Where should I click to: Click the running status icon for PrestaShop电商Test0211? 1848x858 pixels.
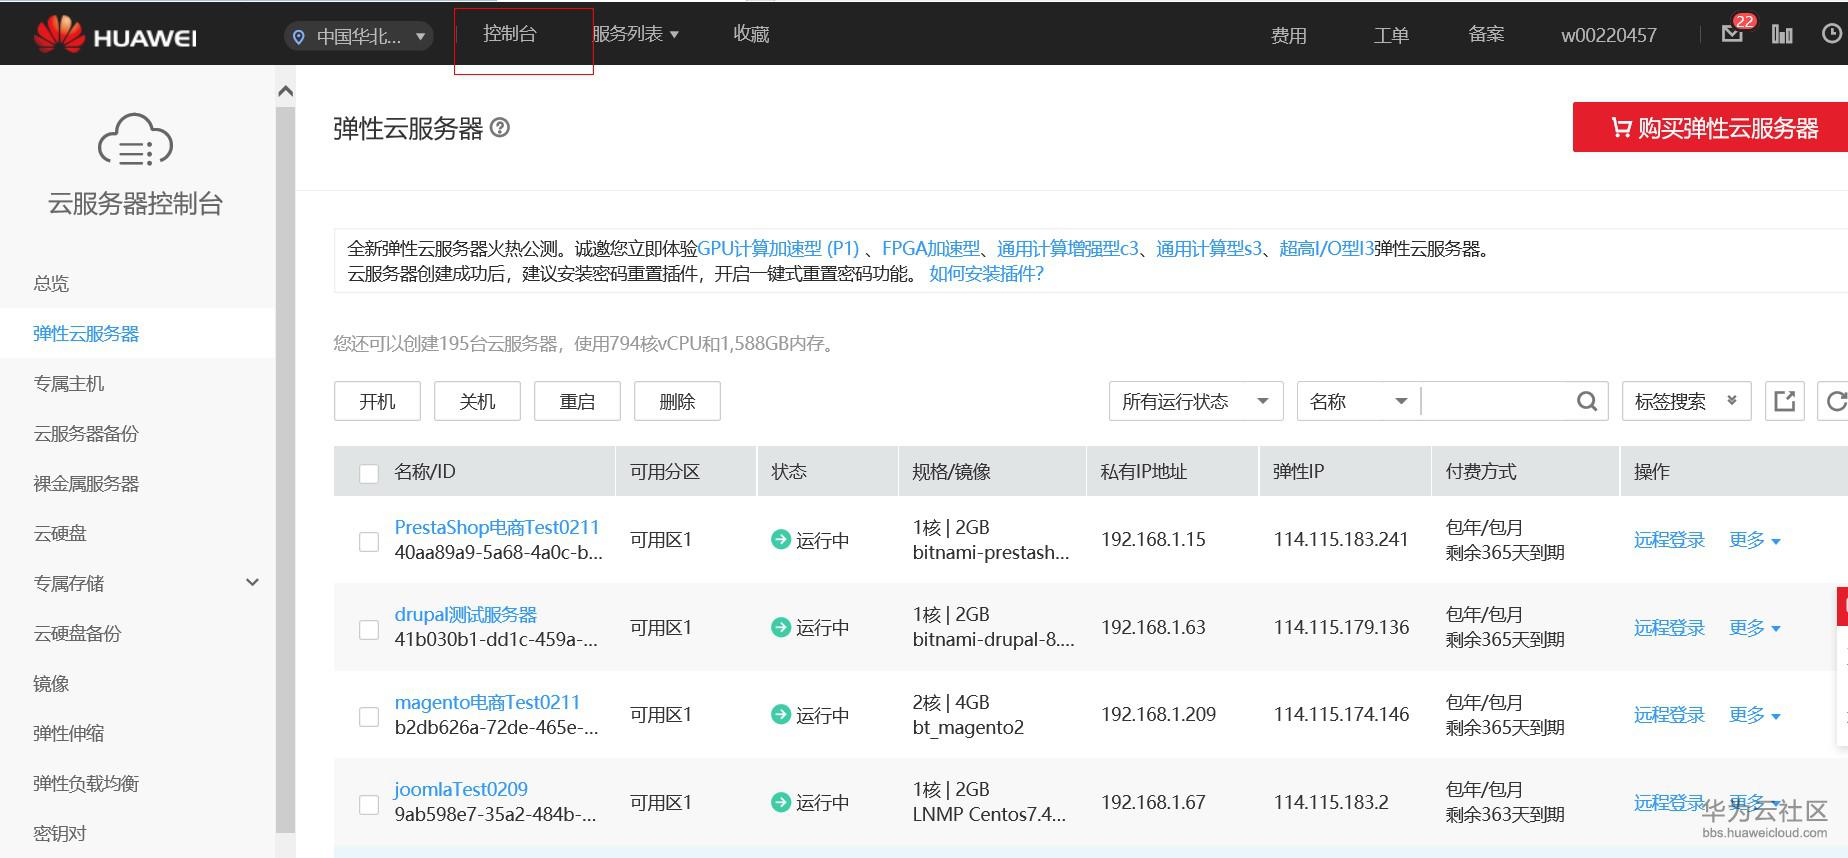point(781,540)
